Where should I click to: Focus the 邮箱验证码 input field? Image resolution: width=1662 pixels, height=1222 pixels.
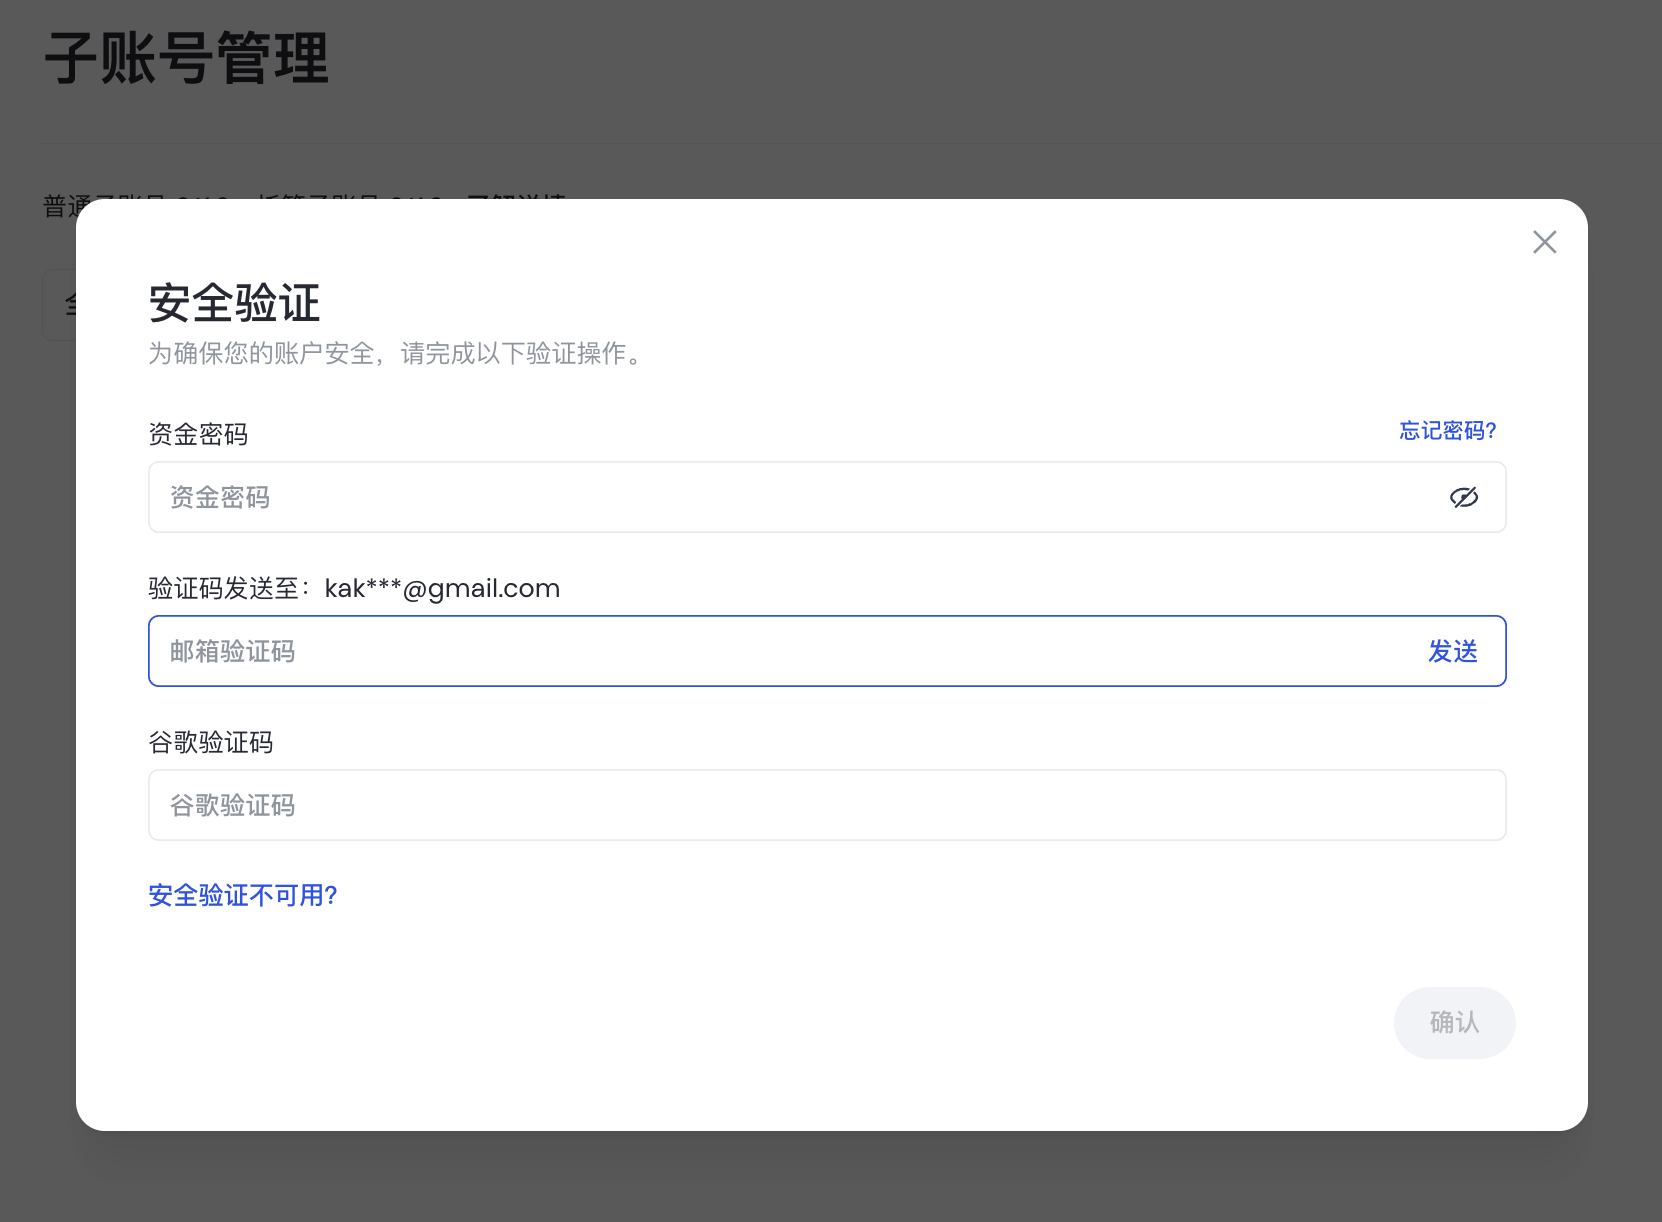click(x=780, y=652)
